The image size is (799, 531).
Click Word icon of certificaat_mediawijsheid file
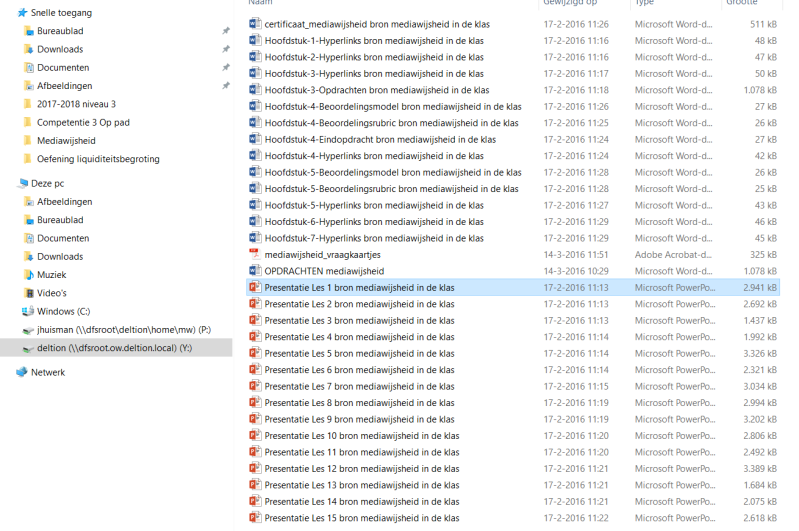[x=255, y=24]
